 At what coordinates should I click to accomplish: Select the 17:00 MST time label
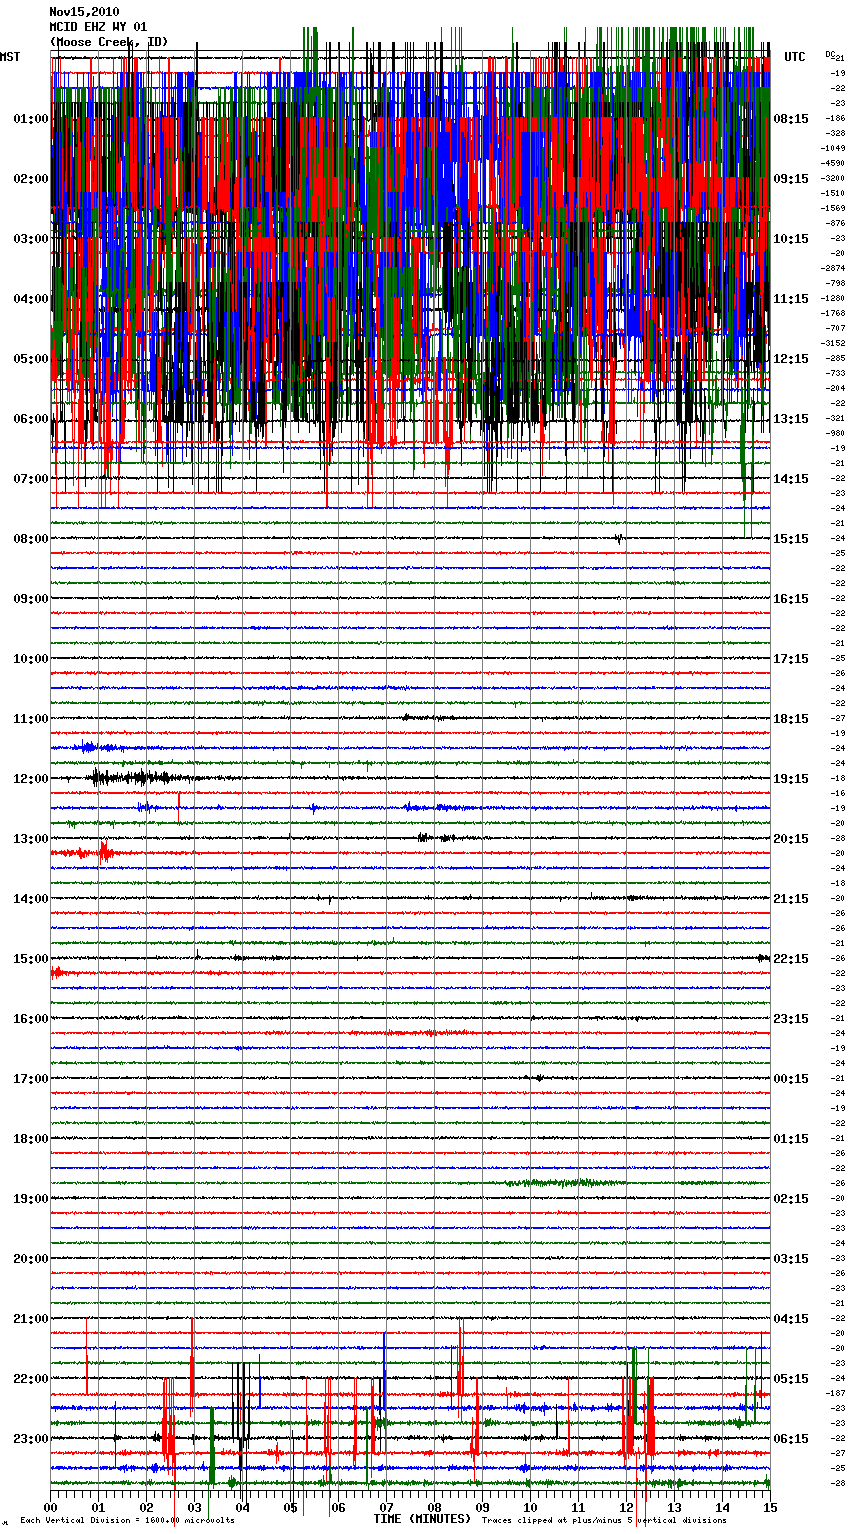coord(31,1079)
